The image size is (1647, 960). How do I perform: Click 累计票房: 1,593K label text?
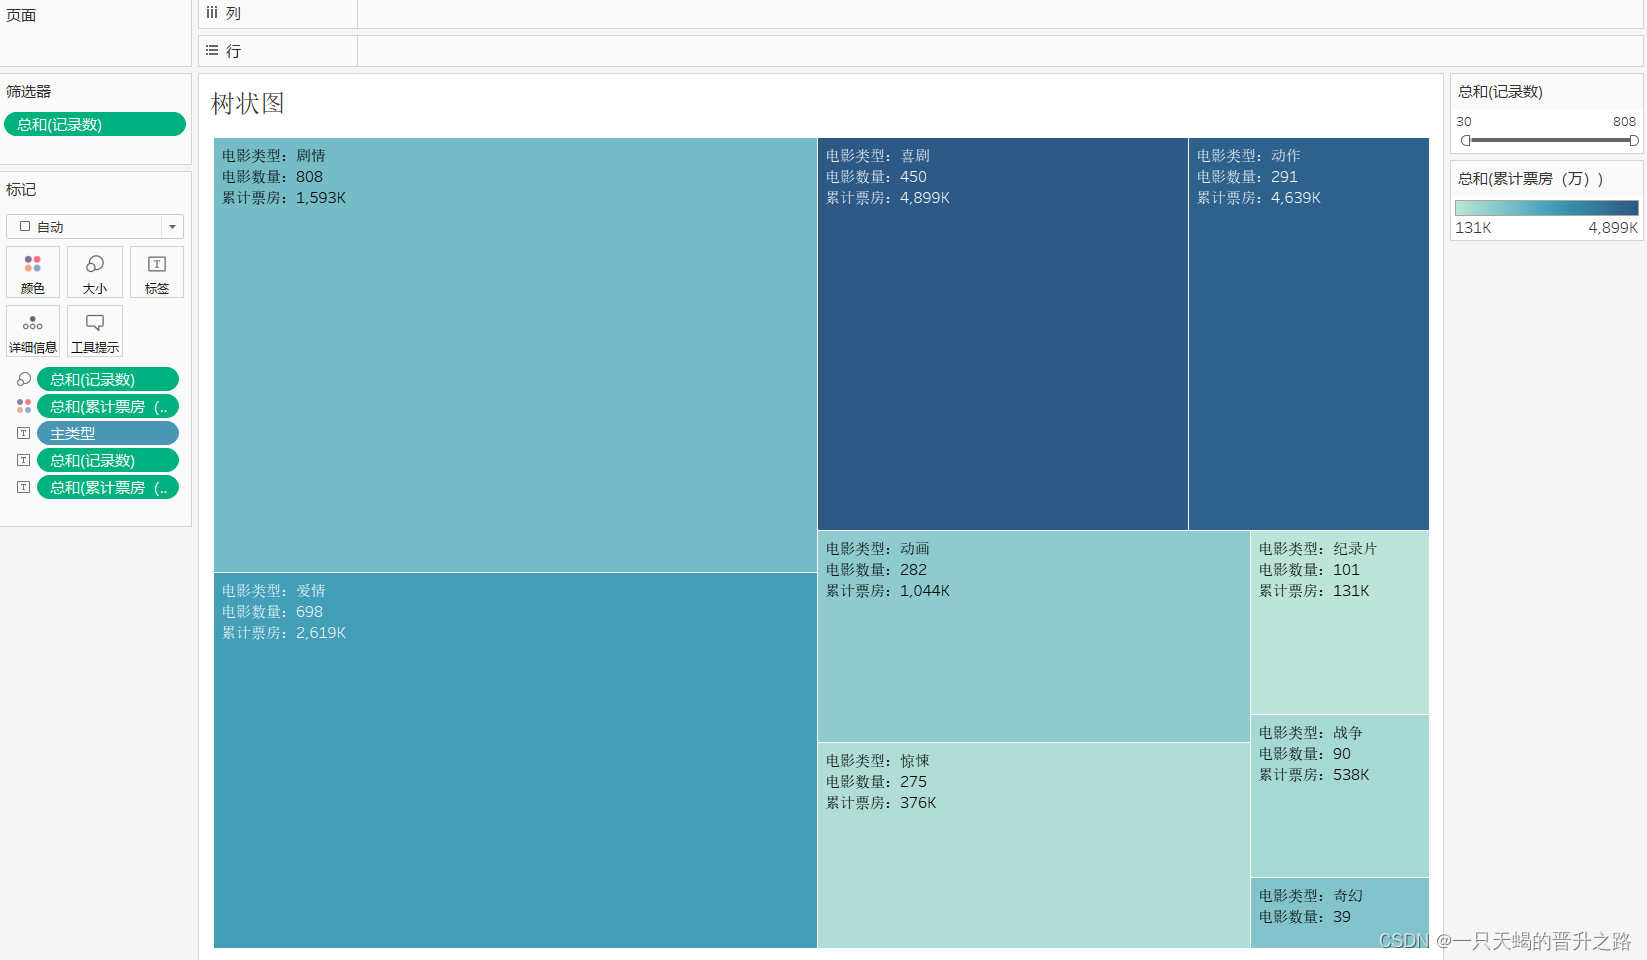(284, 198)
